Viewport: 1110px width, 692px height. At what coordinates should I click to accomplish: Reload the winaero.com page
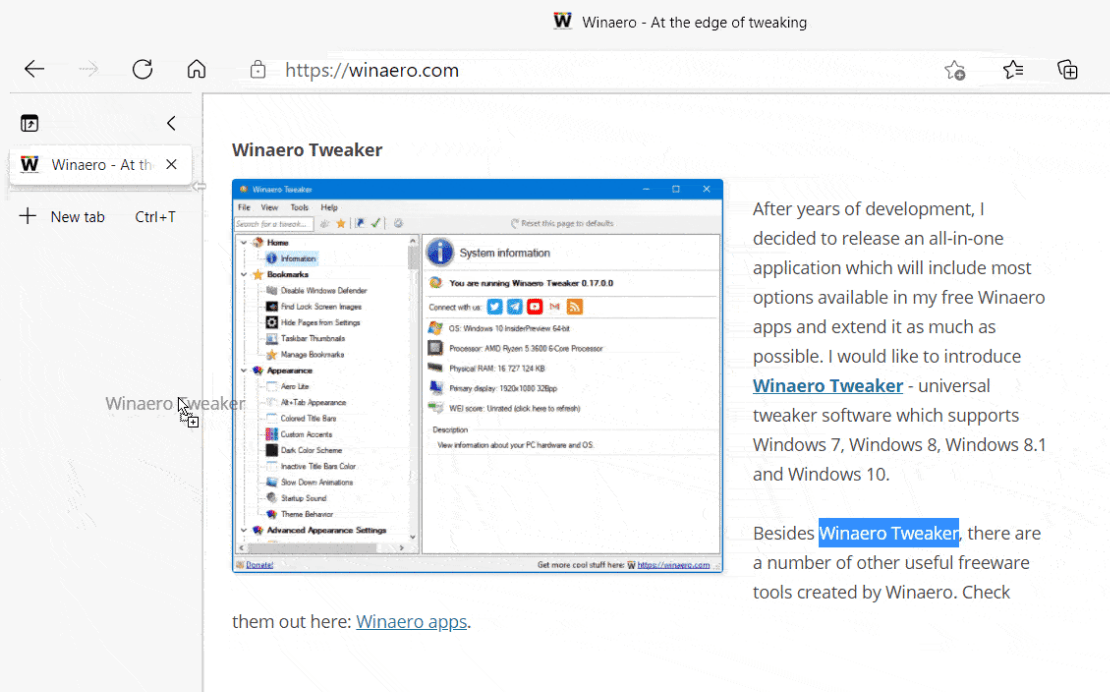pyautogui.click(x=142, y=69)
